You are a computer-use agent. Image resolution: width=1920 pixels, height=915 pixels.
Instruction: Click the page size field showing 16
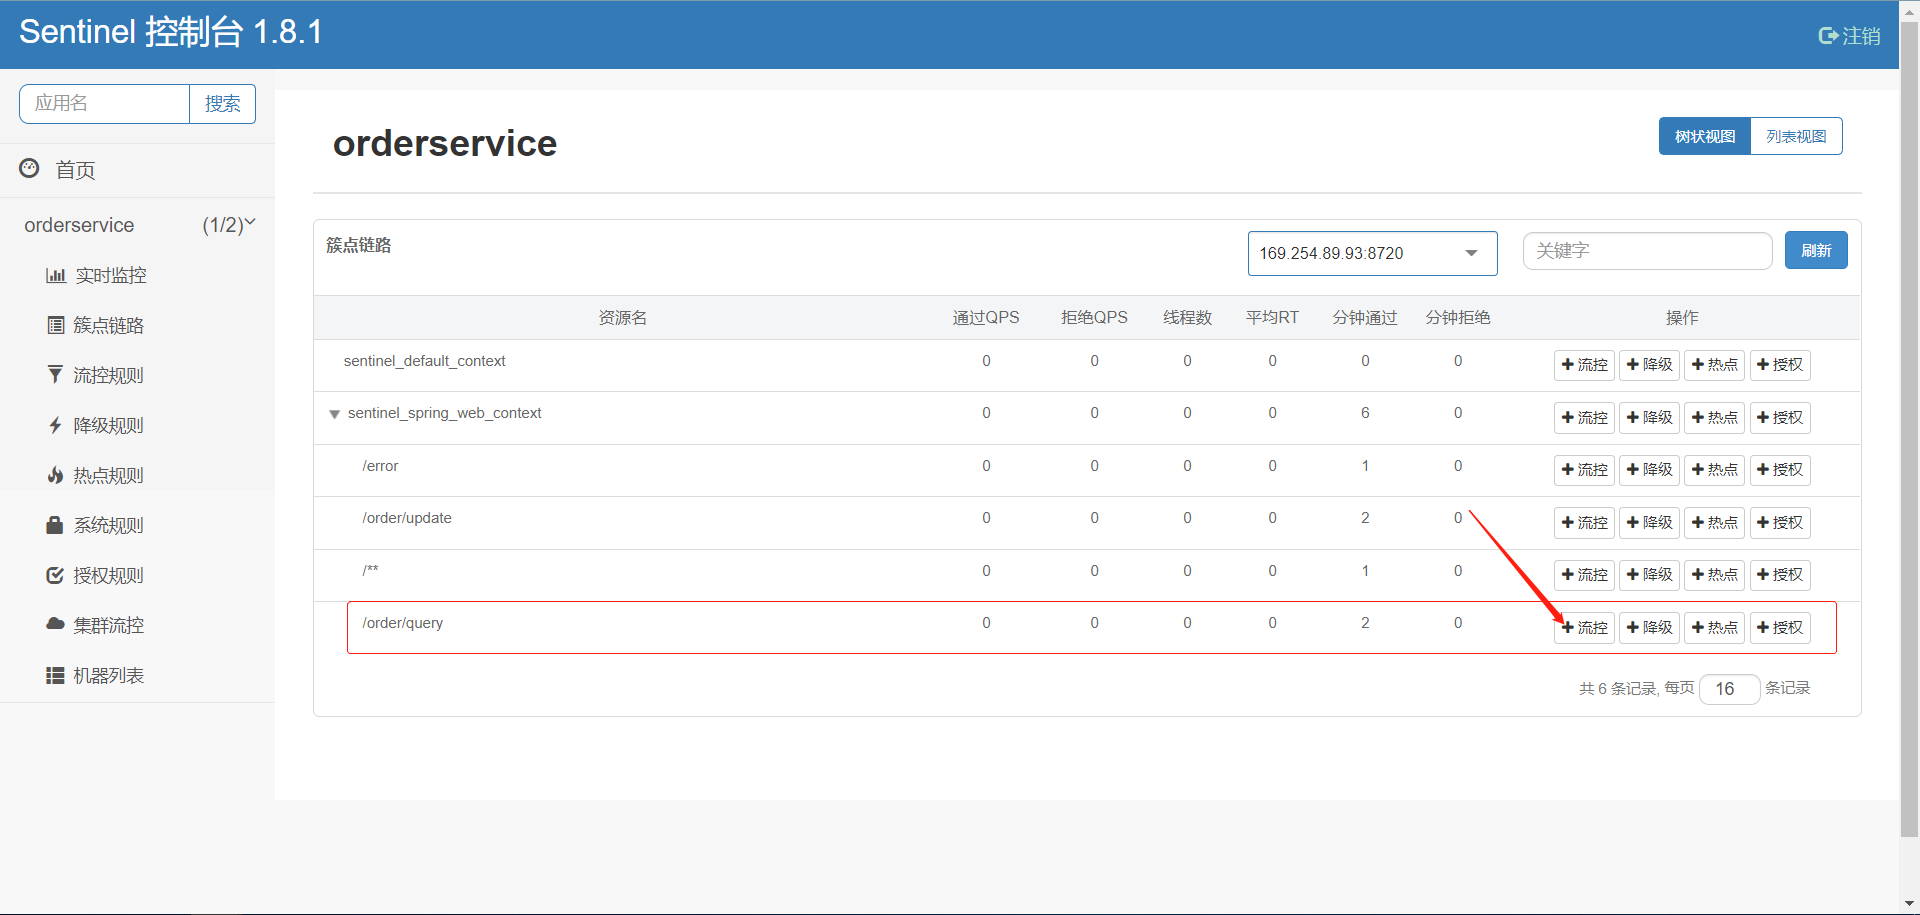pyautogui.click(x=1730, y=689)
